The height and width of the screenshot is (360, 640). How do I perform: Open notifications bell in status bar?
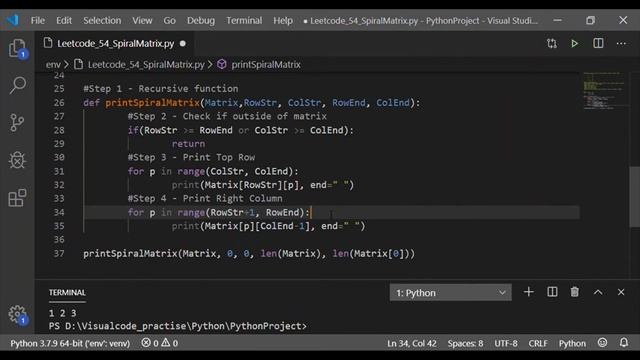coord(624,343)
